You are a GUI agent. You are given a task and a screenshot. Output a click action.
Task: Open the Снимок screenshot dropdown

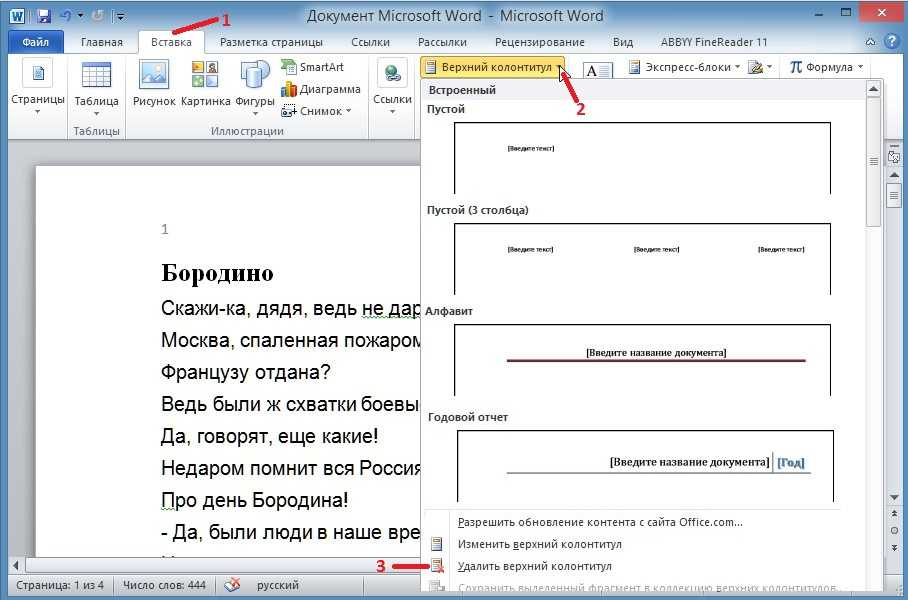(316, 111)
